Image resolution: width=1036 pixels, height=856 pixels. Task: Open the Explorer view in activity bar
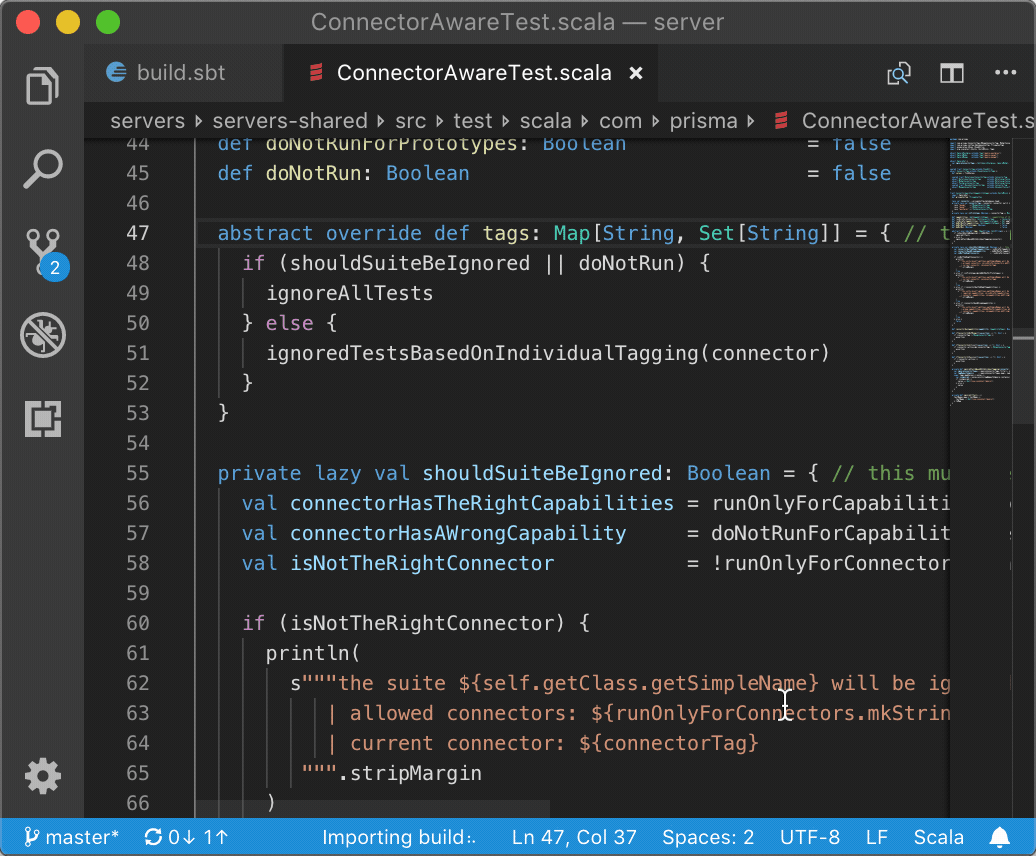click(42, 86)
